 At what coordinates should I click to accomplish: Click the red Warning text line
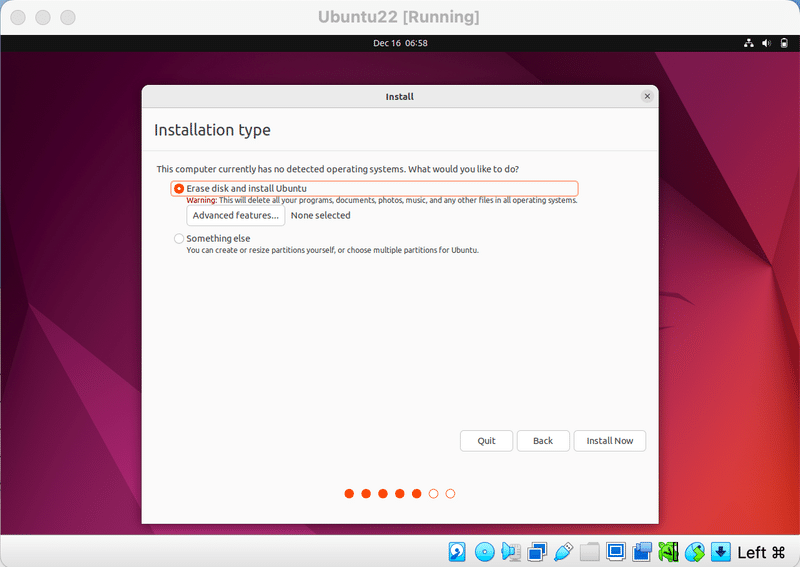[382, 201]
